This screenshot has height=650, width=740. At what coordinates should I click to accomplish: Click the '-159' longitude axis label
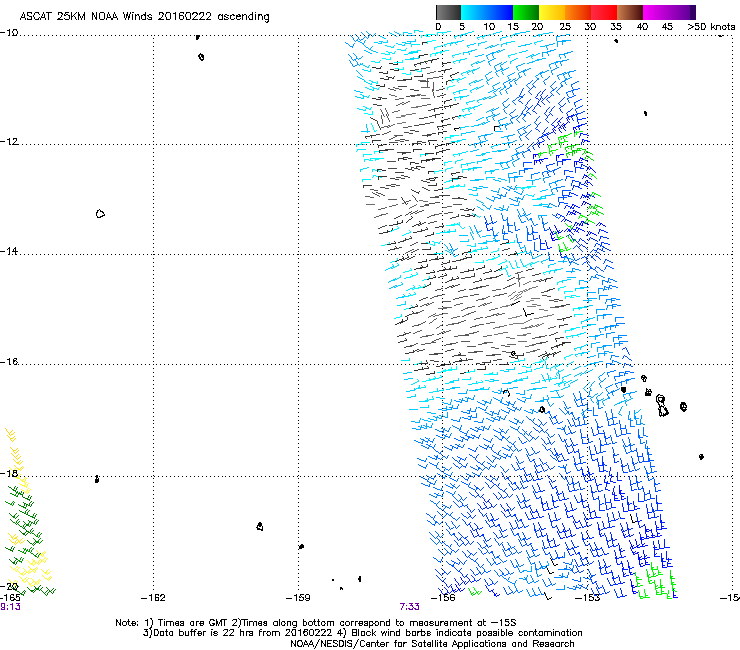[298, 598]
